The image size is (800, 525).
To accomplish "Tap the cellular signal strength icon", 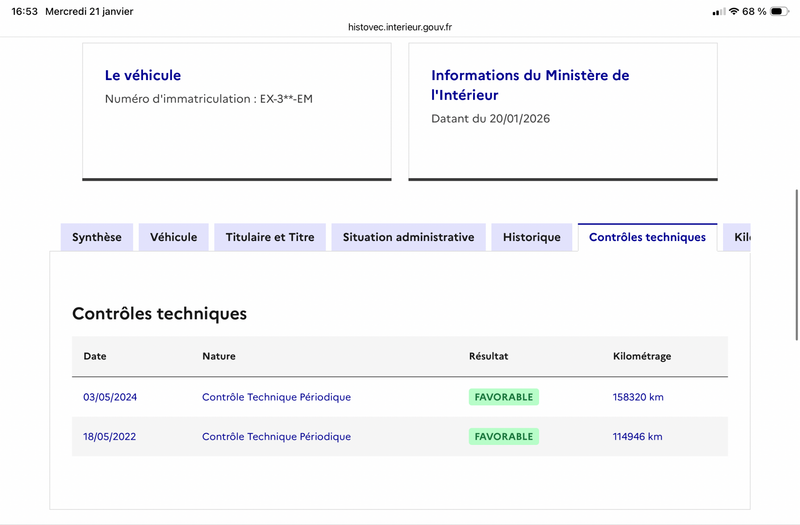I will pos(718,11).
